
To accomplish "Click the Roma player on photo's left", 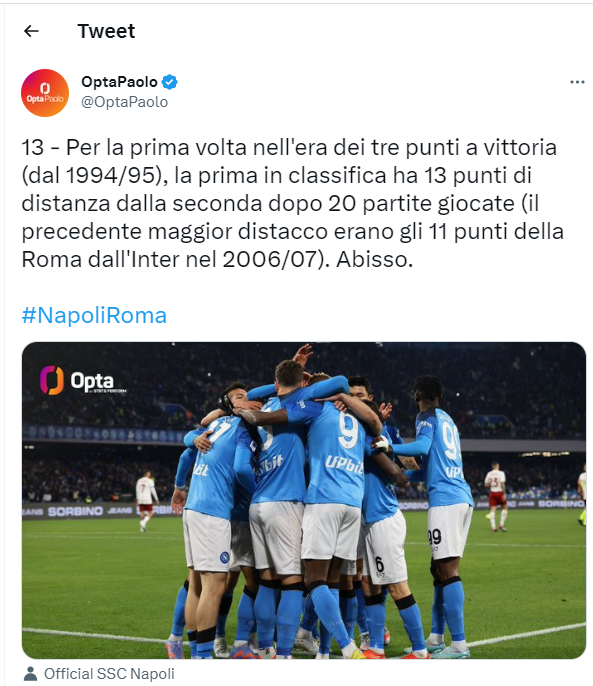I will pos(146,501).
